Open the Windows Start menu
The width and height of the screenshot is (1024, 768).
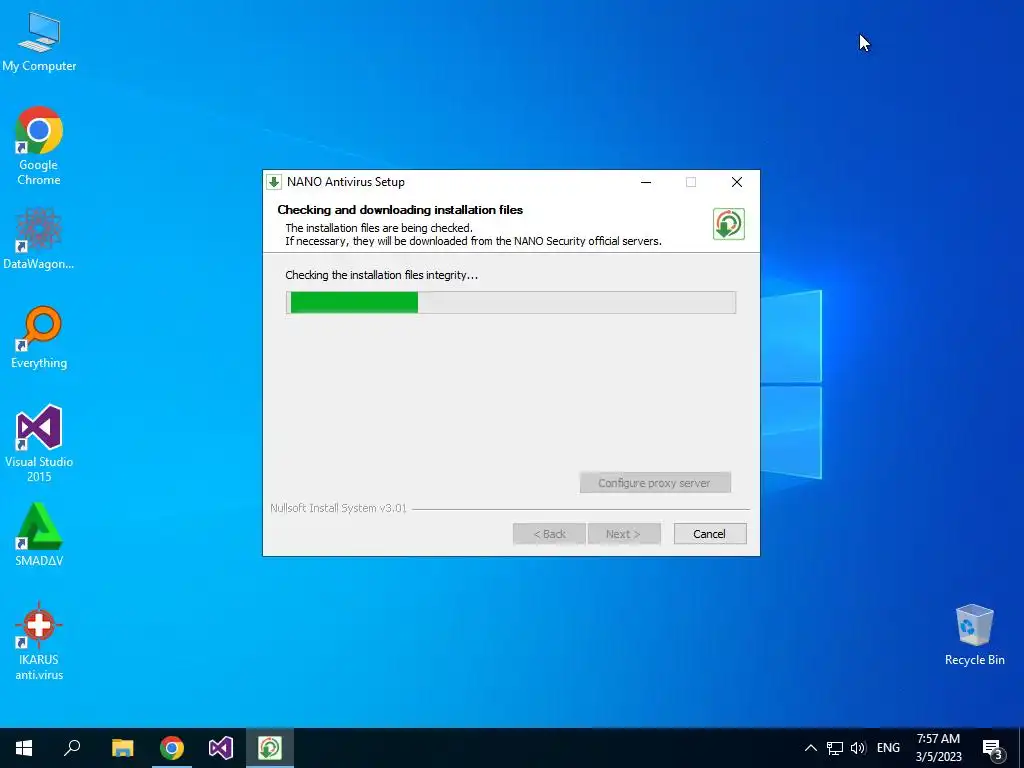click(x=24, y=748)
